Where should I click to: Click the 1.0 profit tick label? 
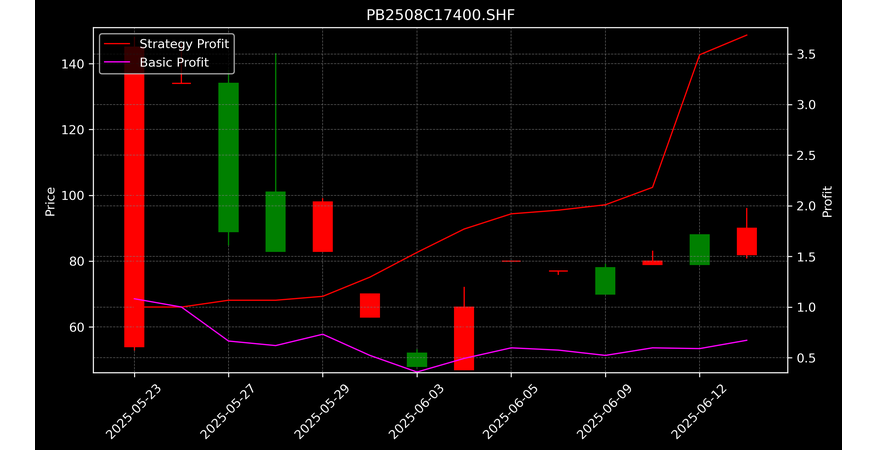pyautogui.click(x=804, y=307)
